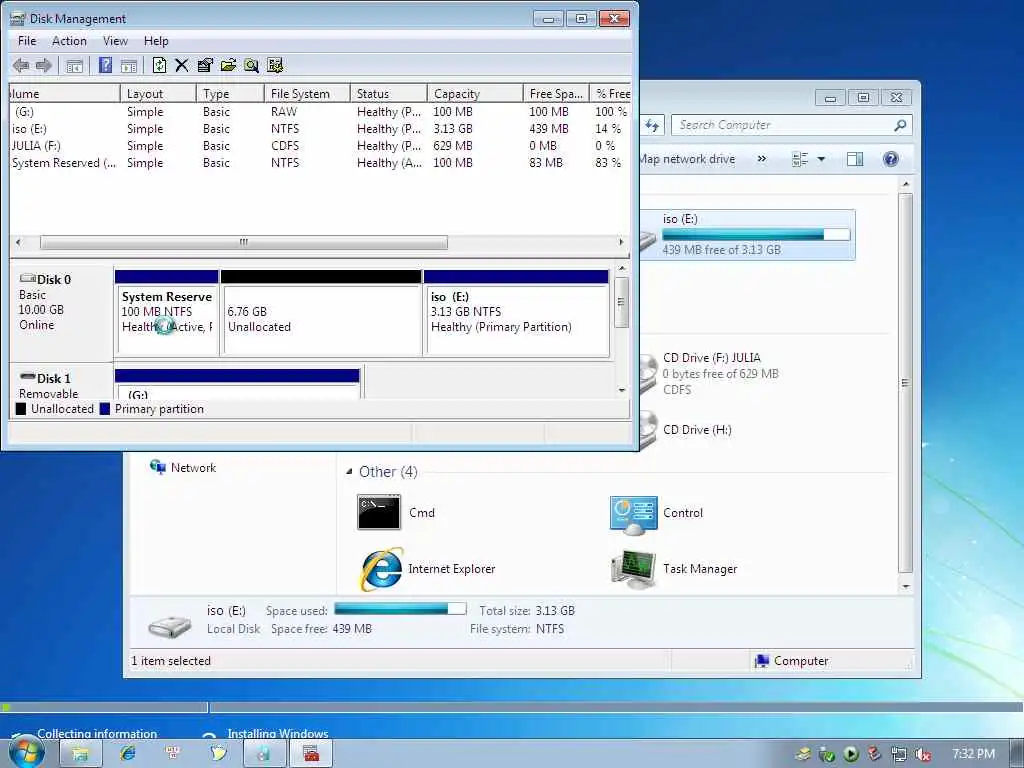Open the View menu

coord(115,41)
